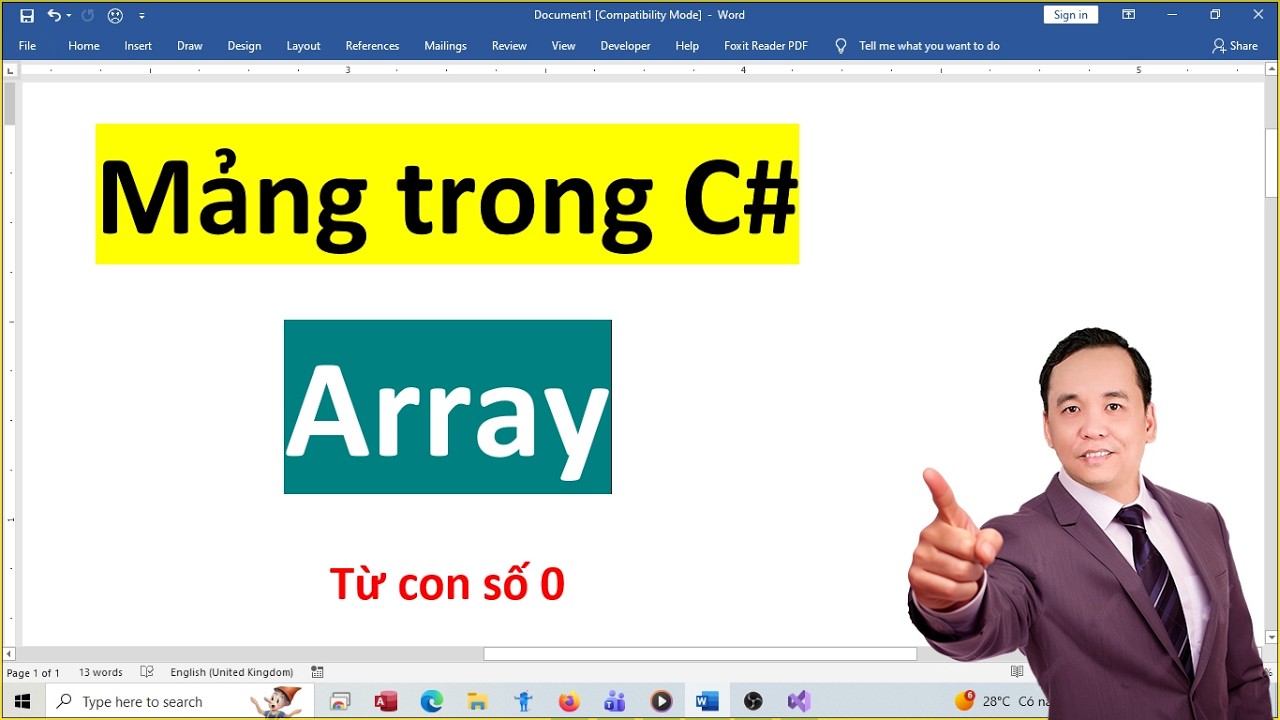Click the Tell me lightbulb icon

point(840,46)
